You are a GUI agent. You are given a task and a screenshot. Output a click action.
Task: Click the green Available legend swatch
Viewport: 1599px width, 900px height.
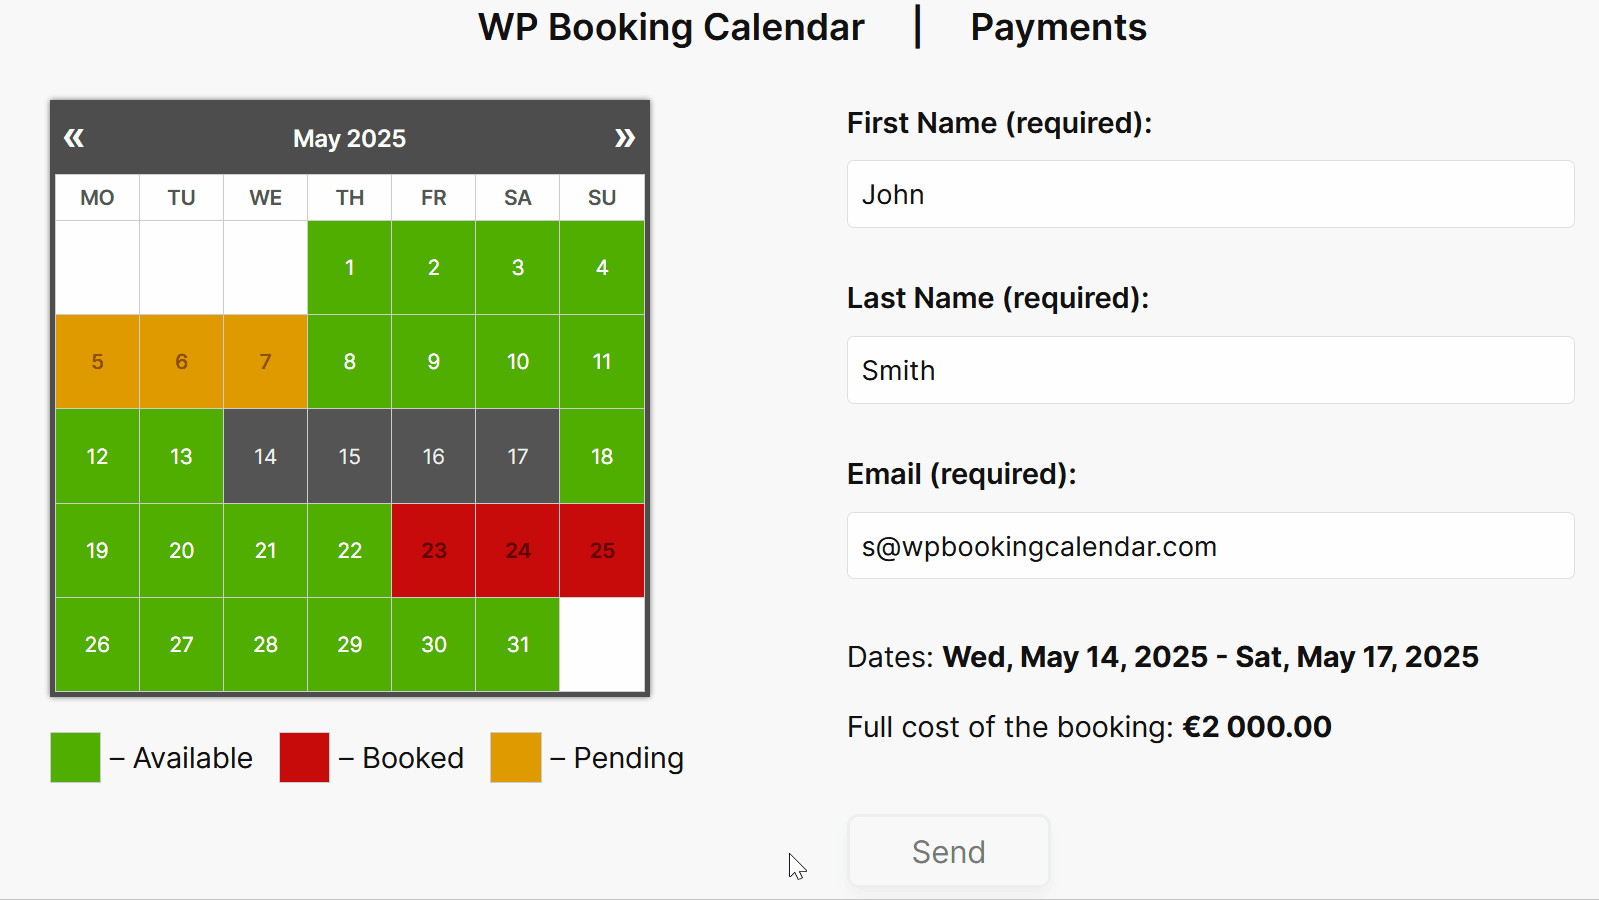pos(75,757)
